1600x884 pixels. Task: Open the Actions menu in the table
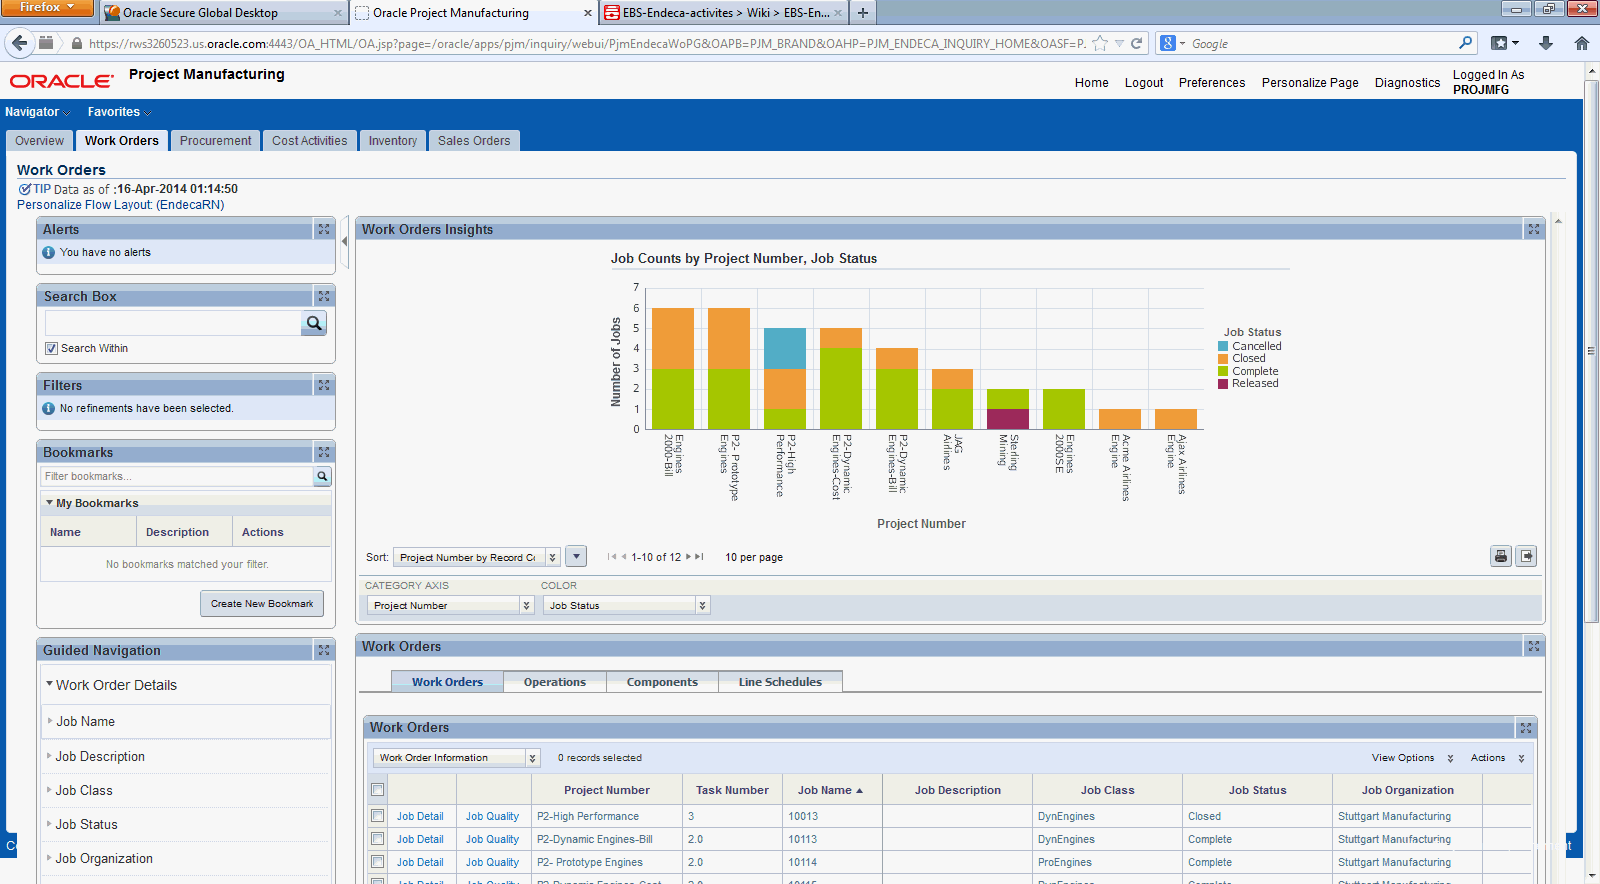pos(1497,758)
